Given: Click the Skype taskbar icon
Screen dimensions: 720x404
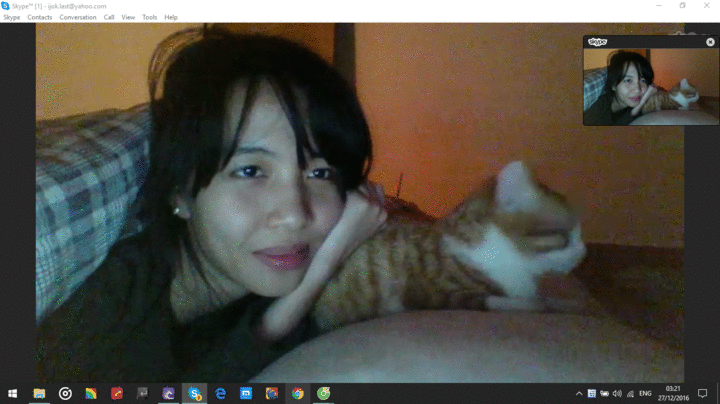Looking at the screenshot, I should 194,394.
